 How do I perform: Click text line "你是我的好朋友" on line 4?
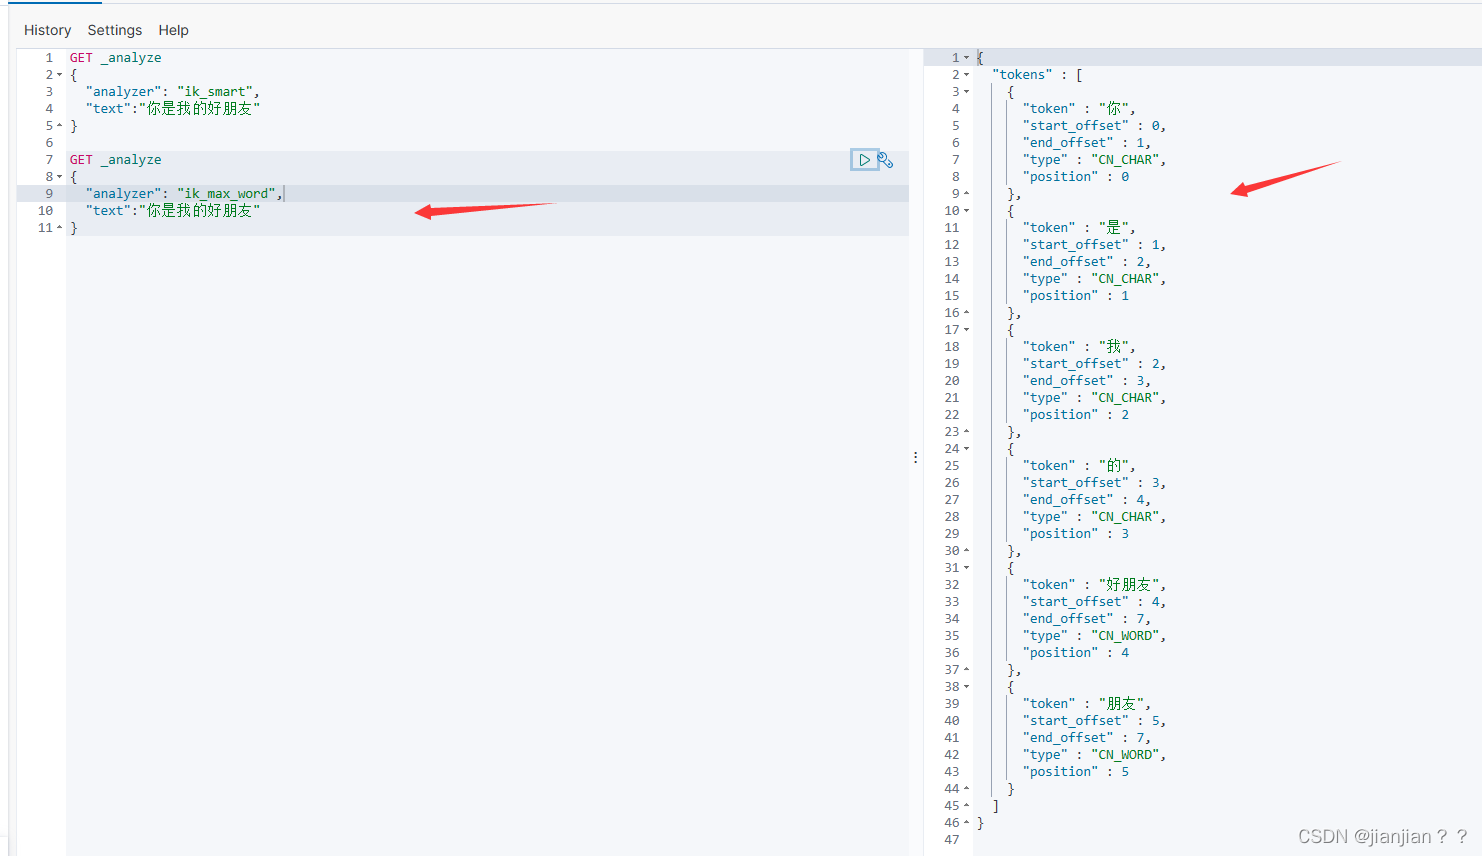coord(200,109)
